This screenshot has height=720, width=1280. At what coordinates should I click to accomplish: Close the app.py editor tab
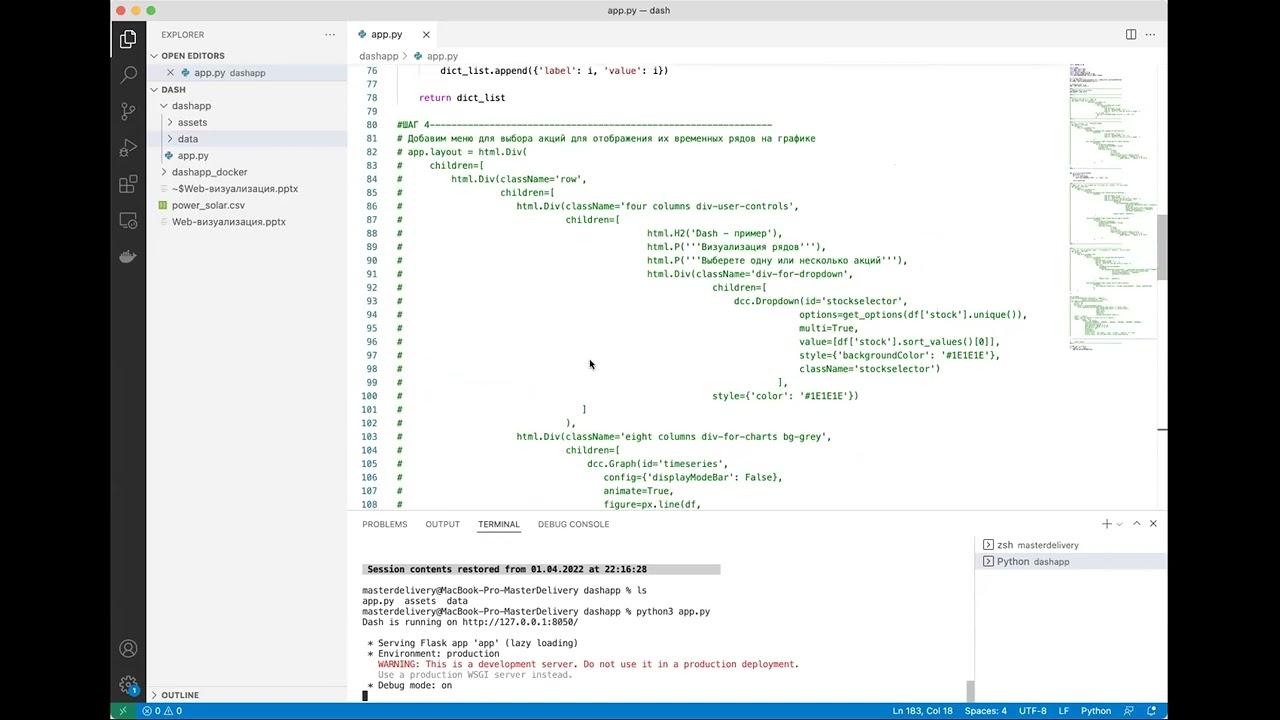pyautogui.click(x=426, y=35)
